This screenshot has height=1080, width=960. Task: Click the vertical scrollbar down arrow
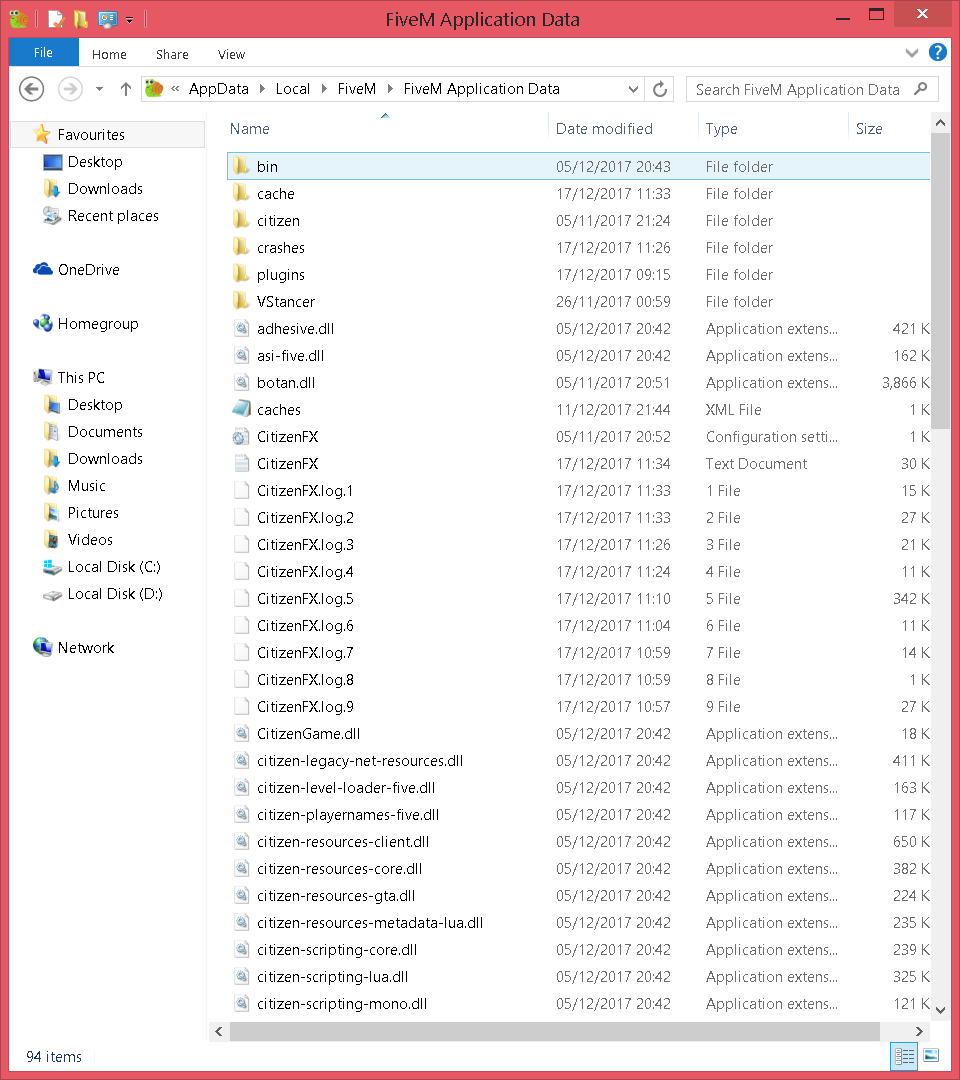coord(940,1010)
